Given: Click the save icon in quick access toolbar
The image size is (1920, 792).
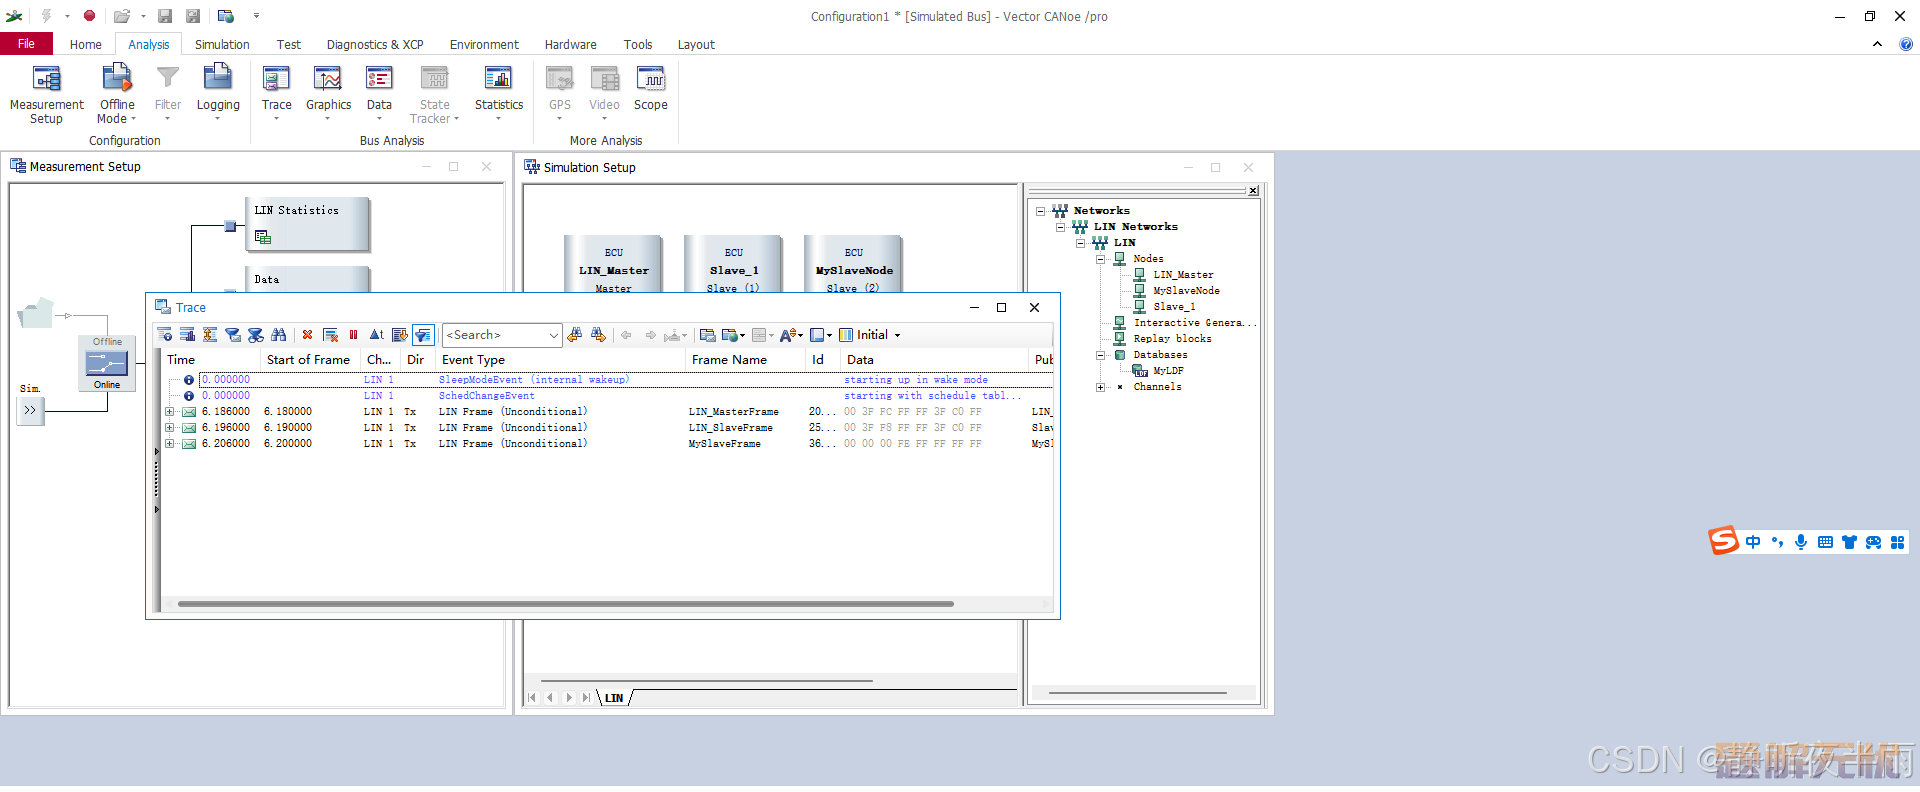Looking at the screenshot, I should [x=165, y=16].
